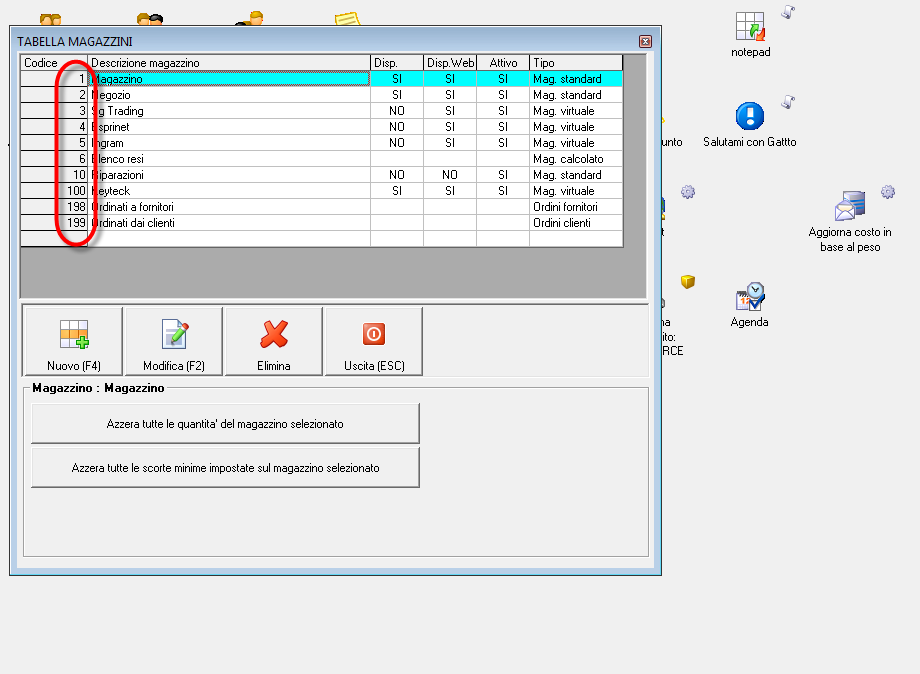Click code 100 cell in Codice column
Screen dimensions: 920x674
click(x=54, y=191)
